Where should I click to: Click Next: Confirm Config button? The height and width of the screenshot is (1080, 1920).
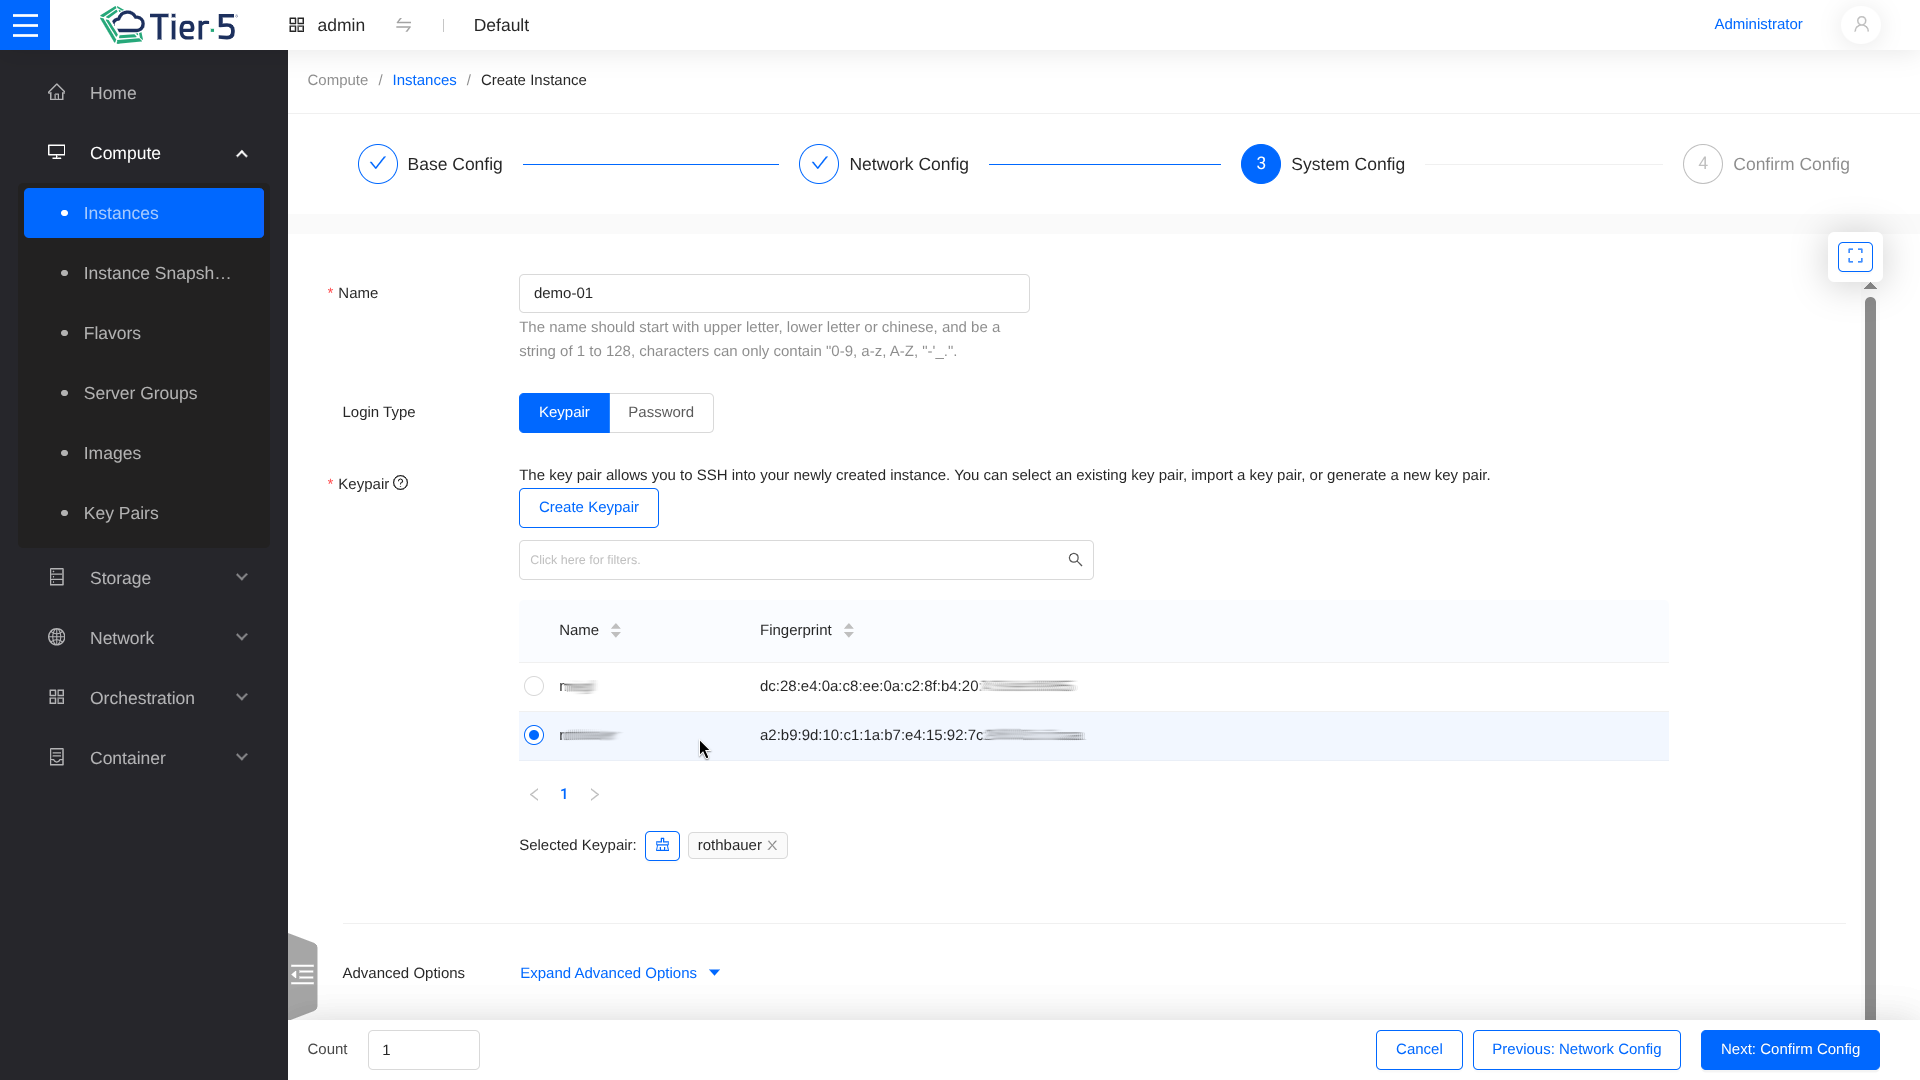point(1789,1050)
